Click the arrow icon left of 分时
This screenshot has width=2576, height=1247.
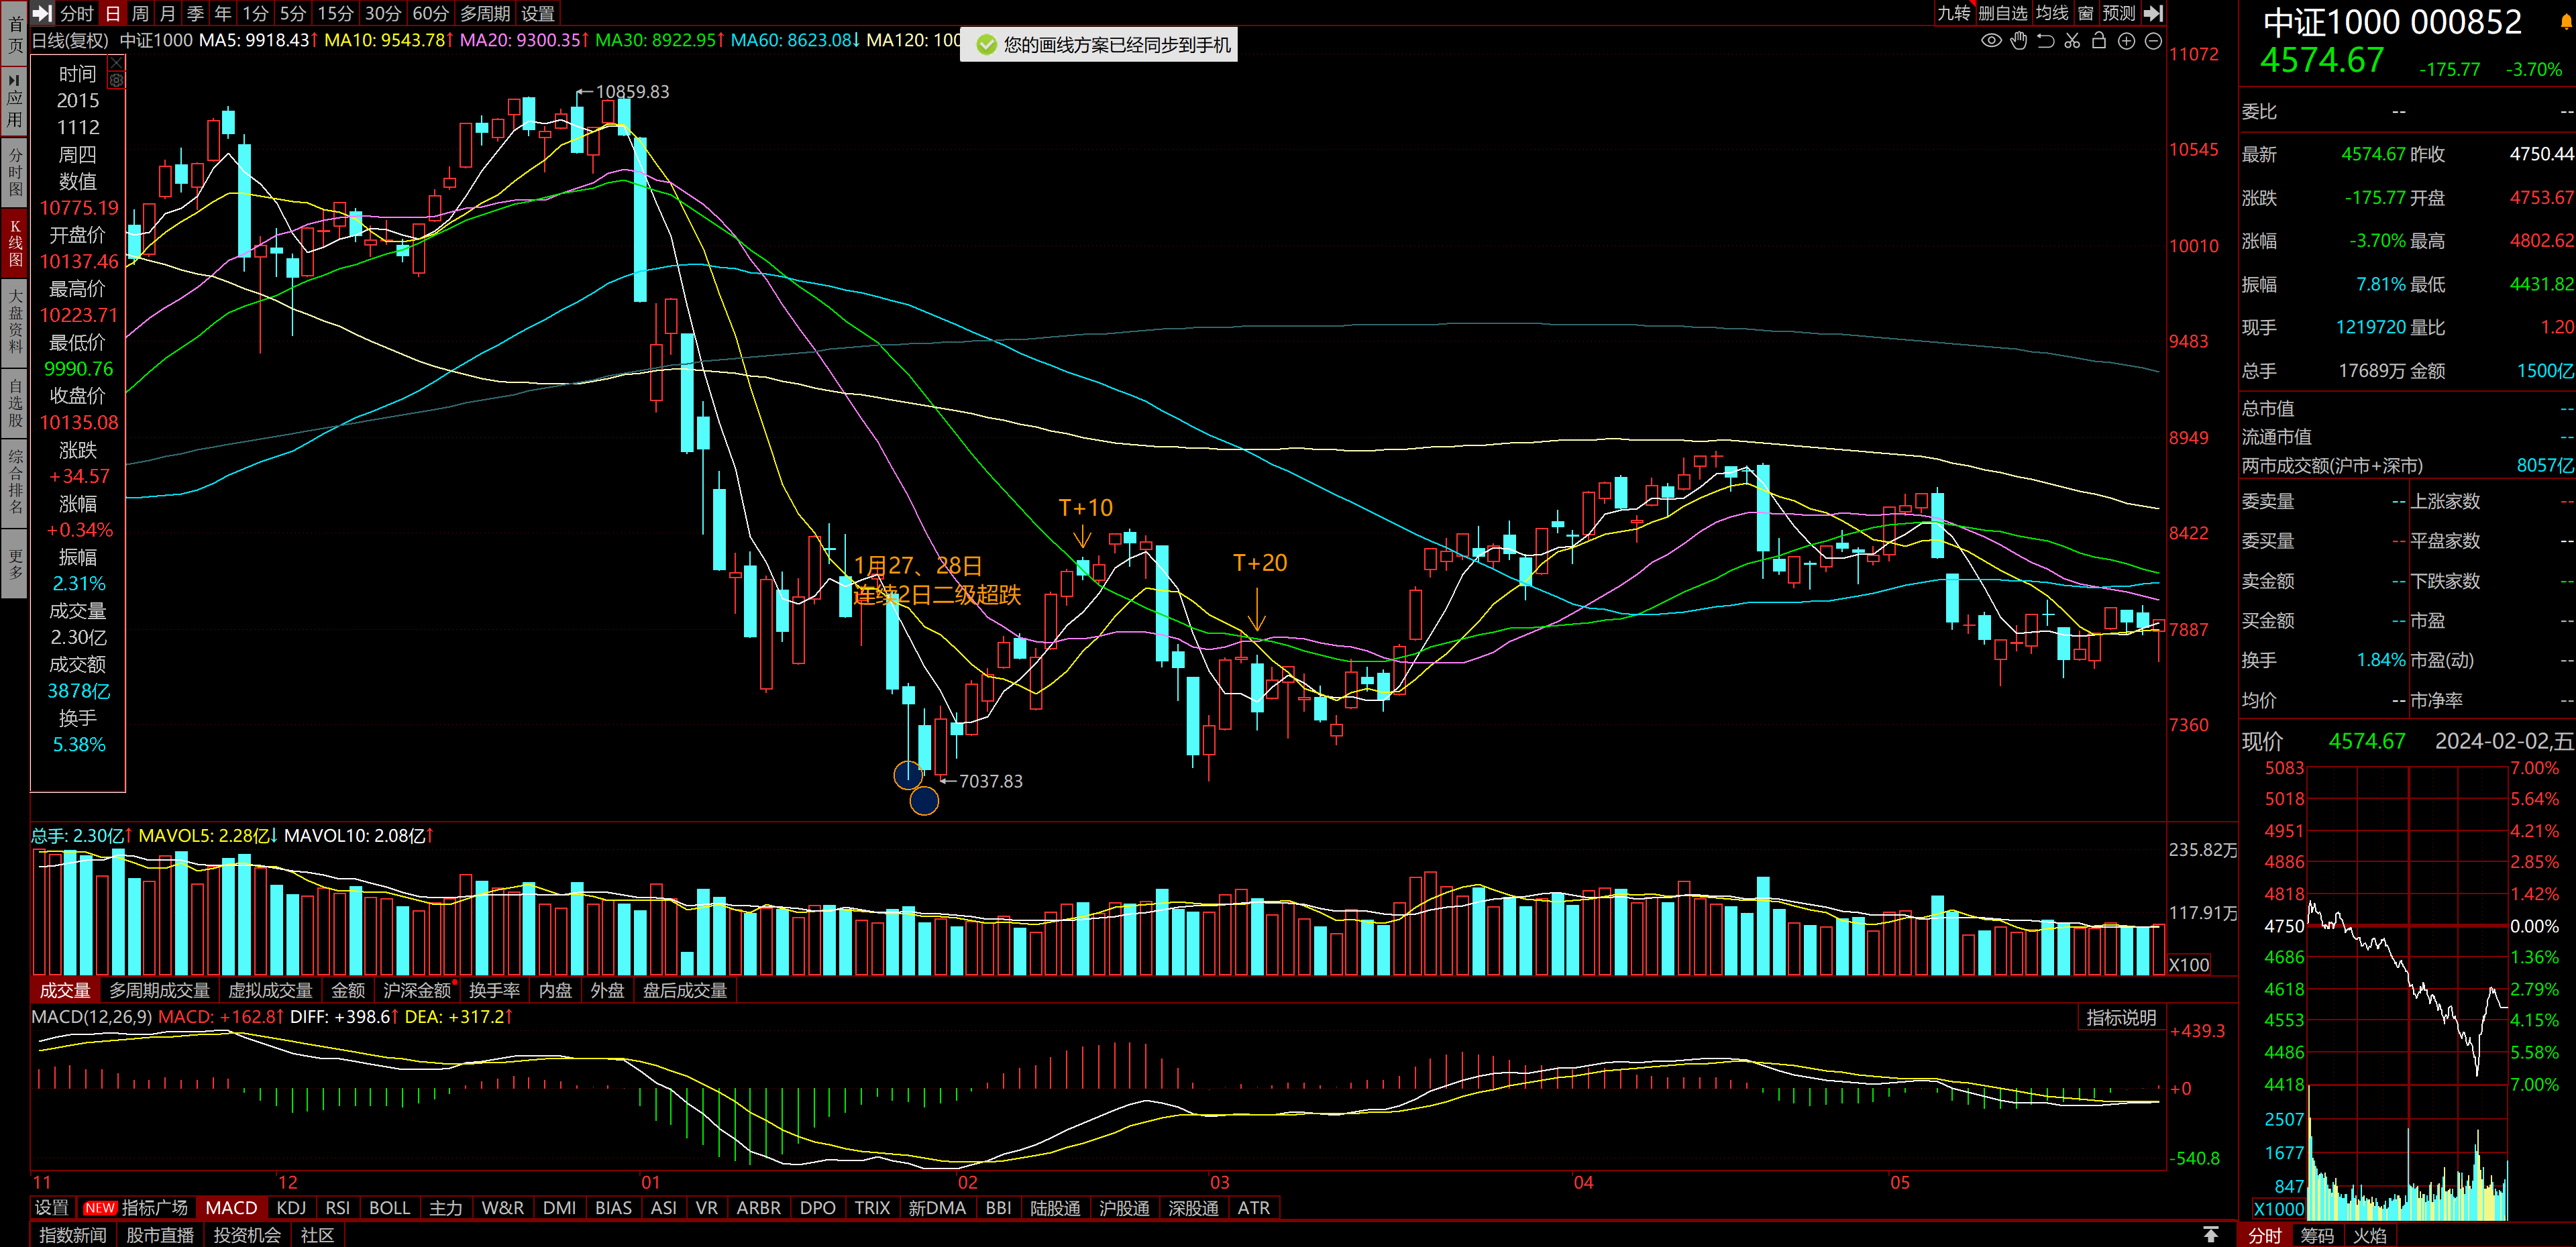(x=42, y=13)
